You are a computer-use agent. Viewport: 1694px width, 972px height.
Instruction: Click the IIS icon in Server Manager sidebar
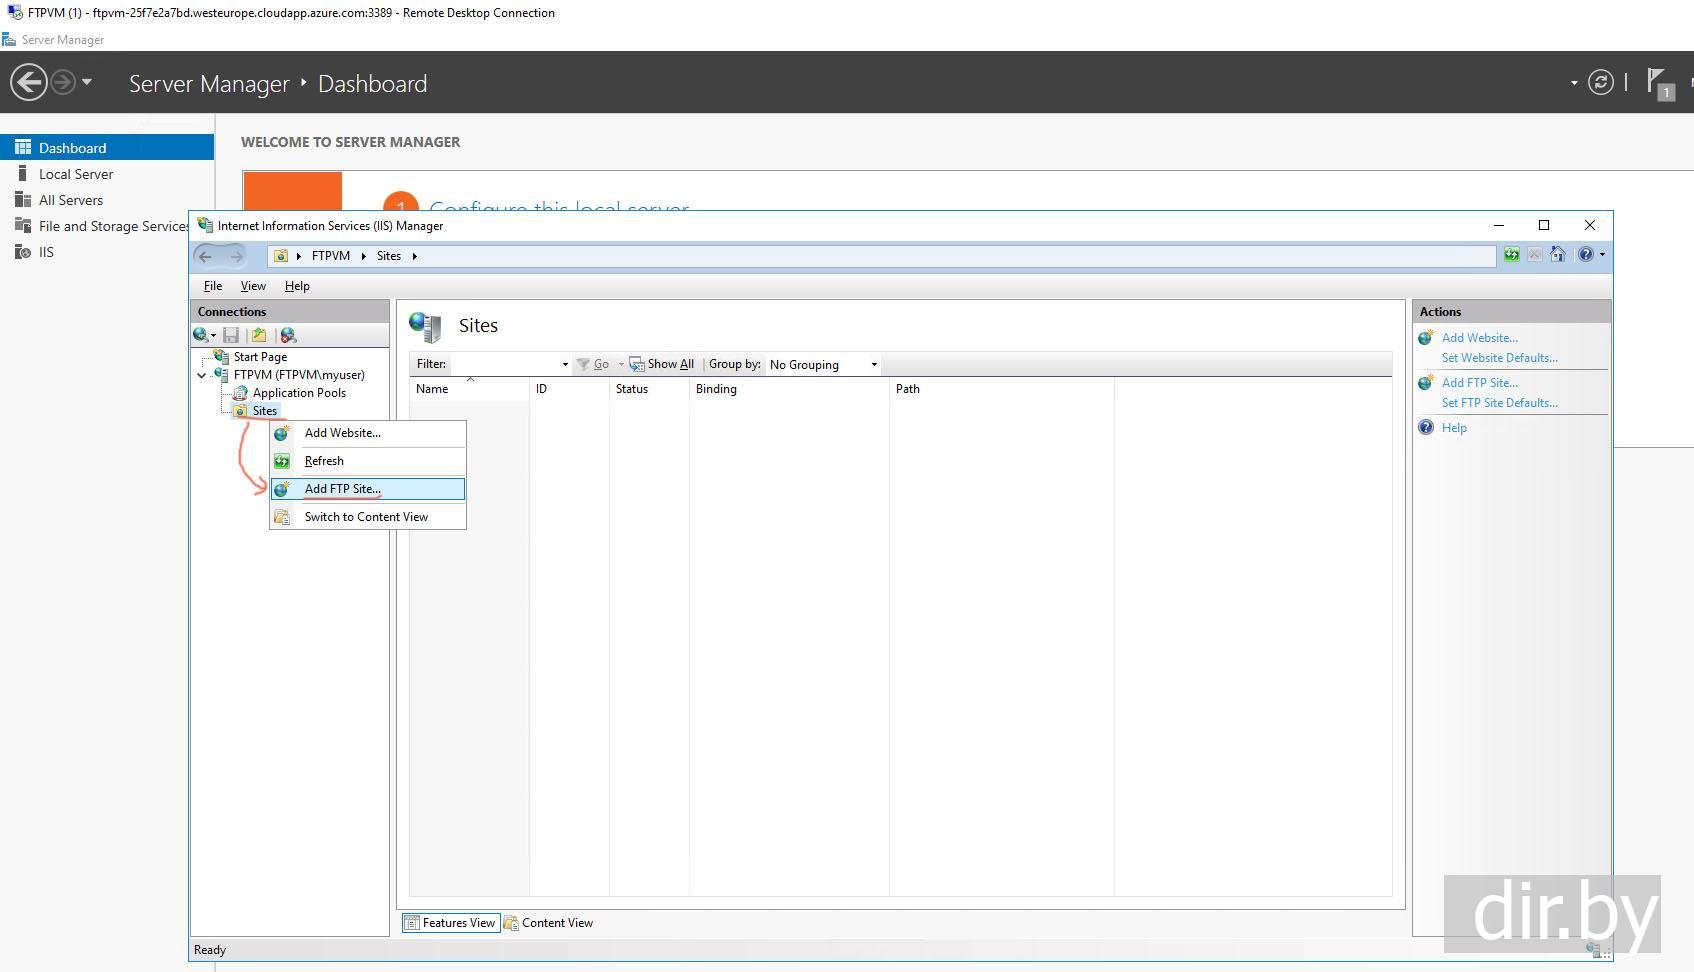pos(22,252)
